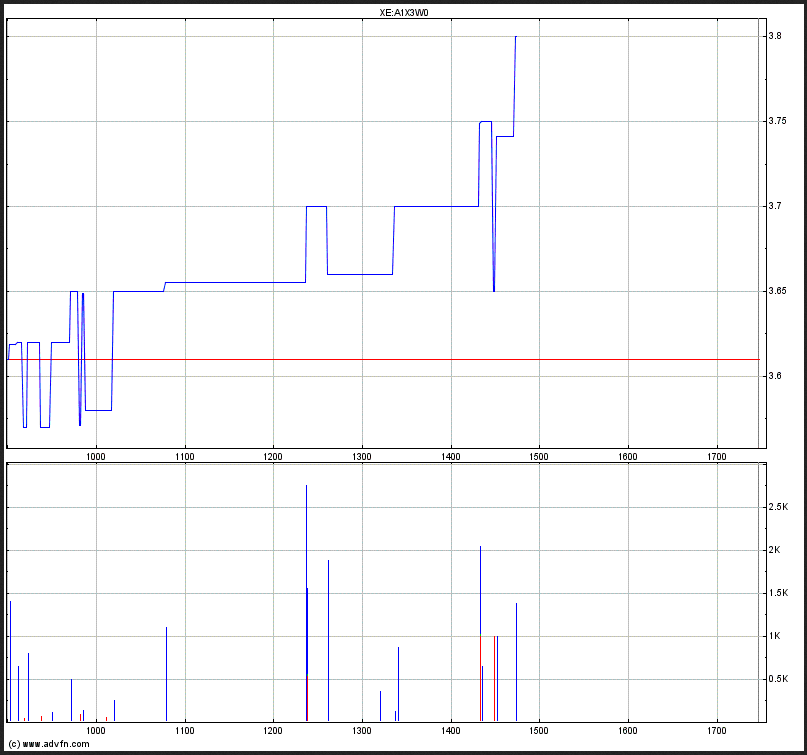Image resolution: width=807 pixels, height=755 pixels.
Task: Click "1200" on the volume chart time axis
Action: point(273,731)
